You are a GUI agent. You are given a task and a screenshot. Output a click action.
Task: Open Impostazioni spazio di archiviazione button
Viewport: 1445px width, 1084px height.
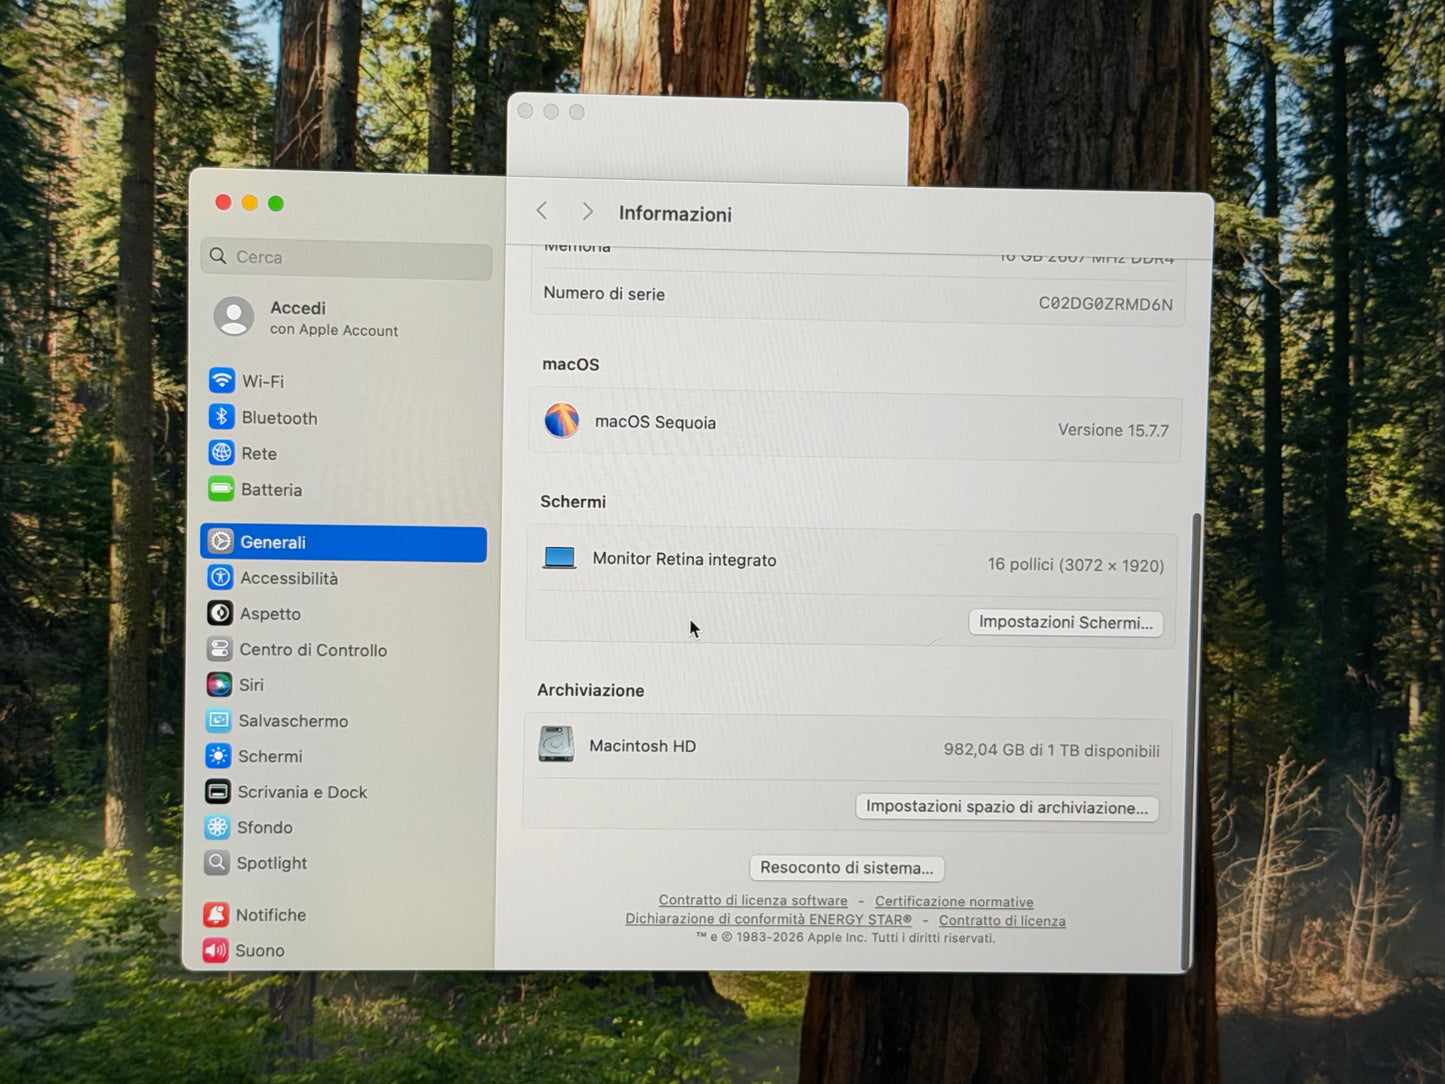click(x=1007, y=807)
